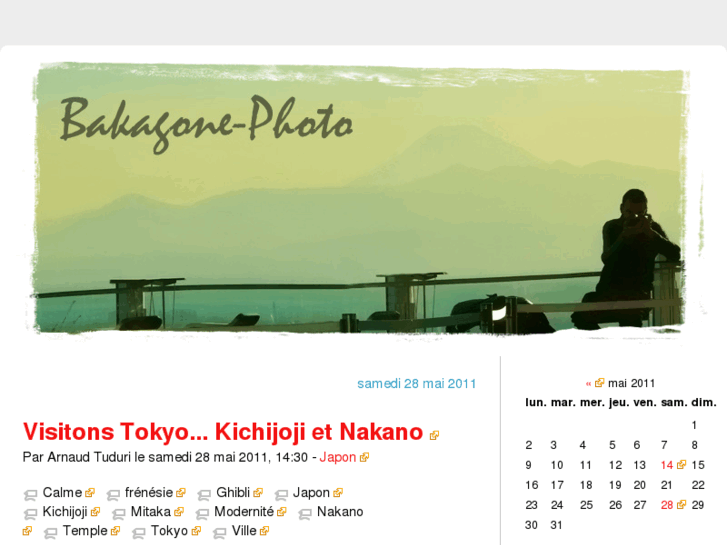Click external link icon after Japon tag
This screenshot has height=545, width=727.
[x=338, y=493]
